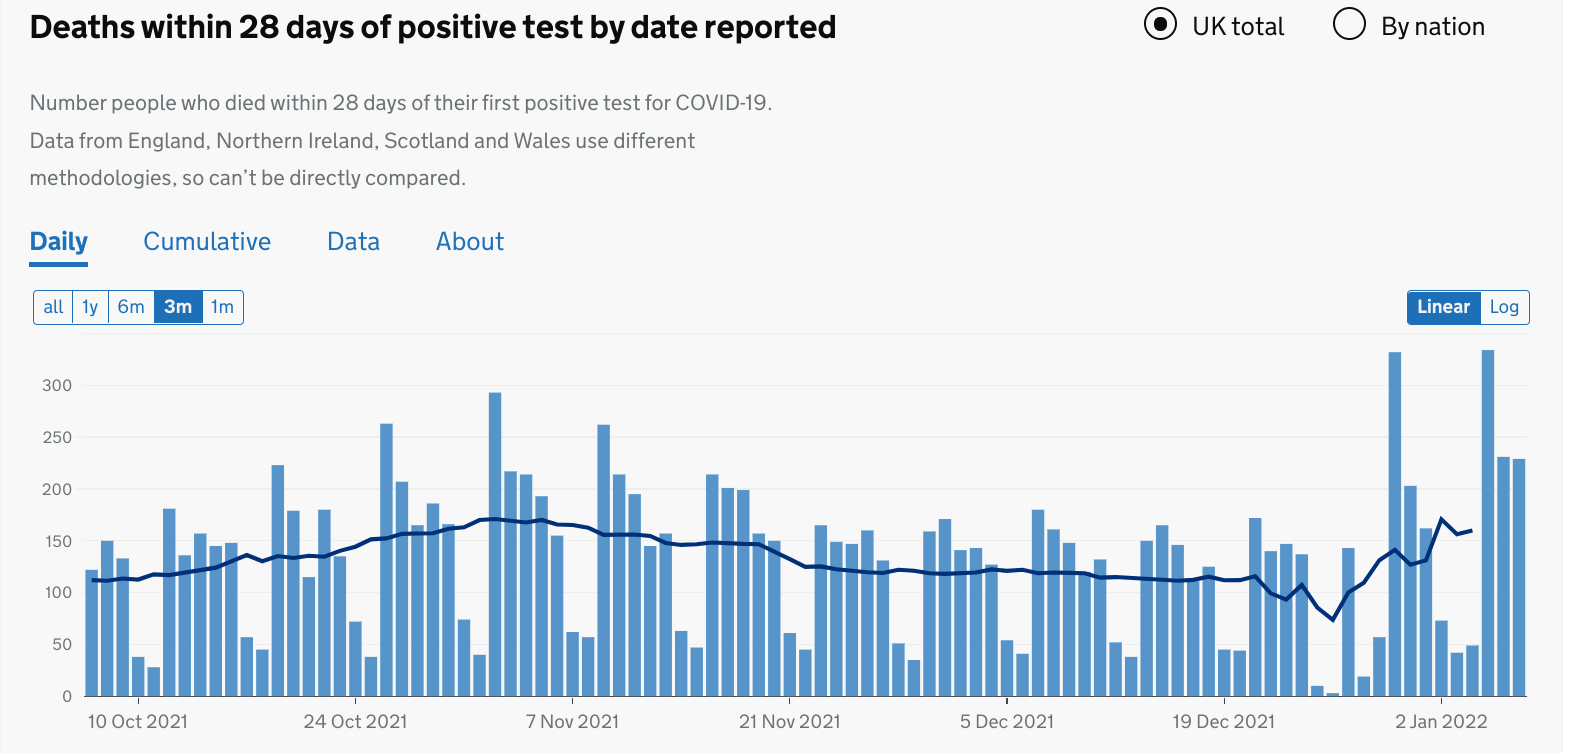Click the 21 Nov 2021 axis label
This screenshot has width=1589, height=753.
click(789, 721)
